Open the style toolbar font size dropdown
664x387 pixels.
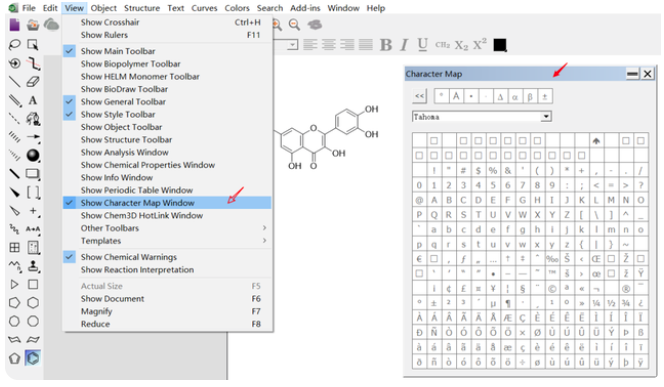tap(292, 44)
